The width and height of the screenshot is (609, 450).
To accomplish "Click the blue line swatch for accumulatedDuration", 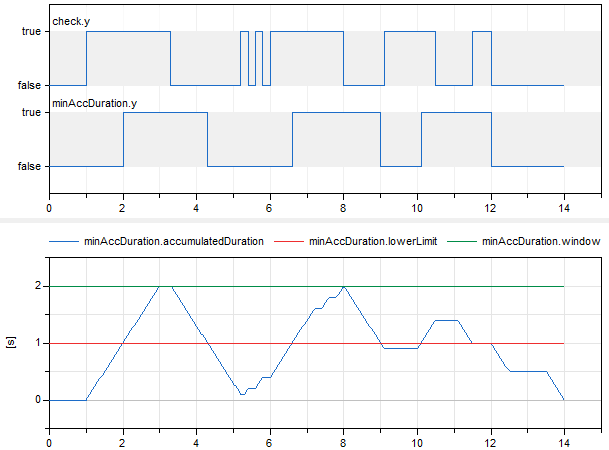I will [x=63, y=241].
